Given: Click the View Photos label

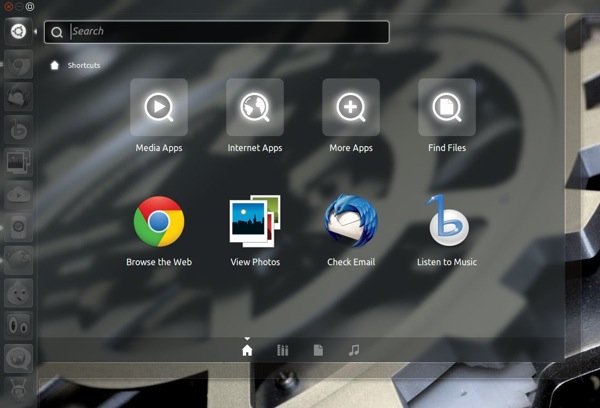Looking at the screenshot, I should (255, 262).
